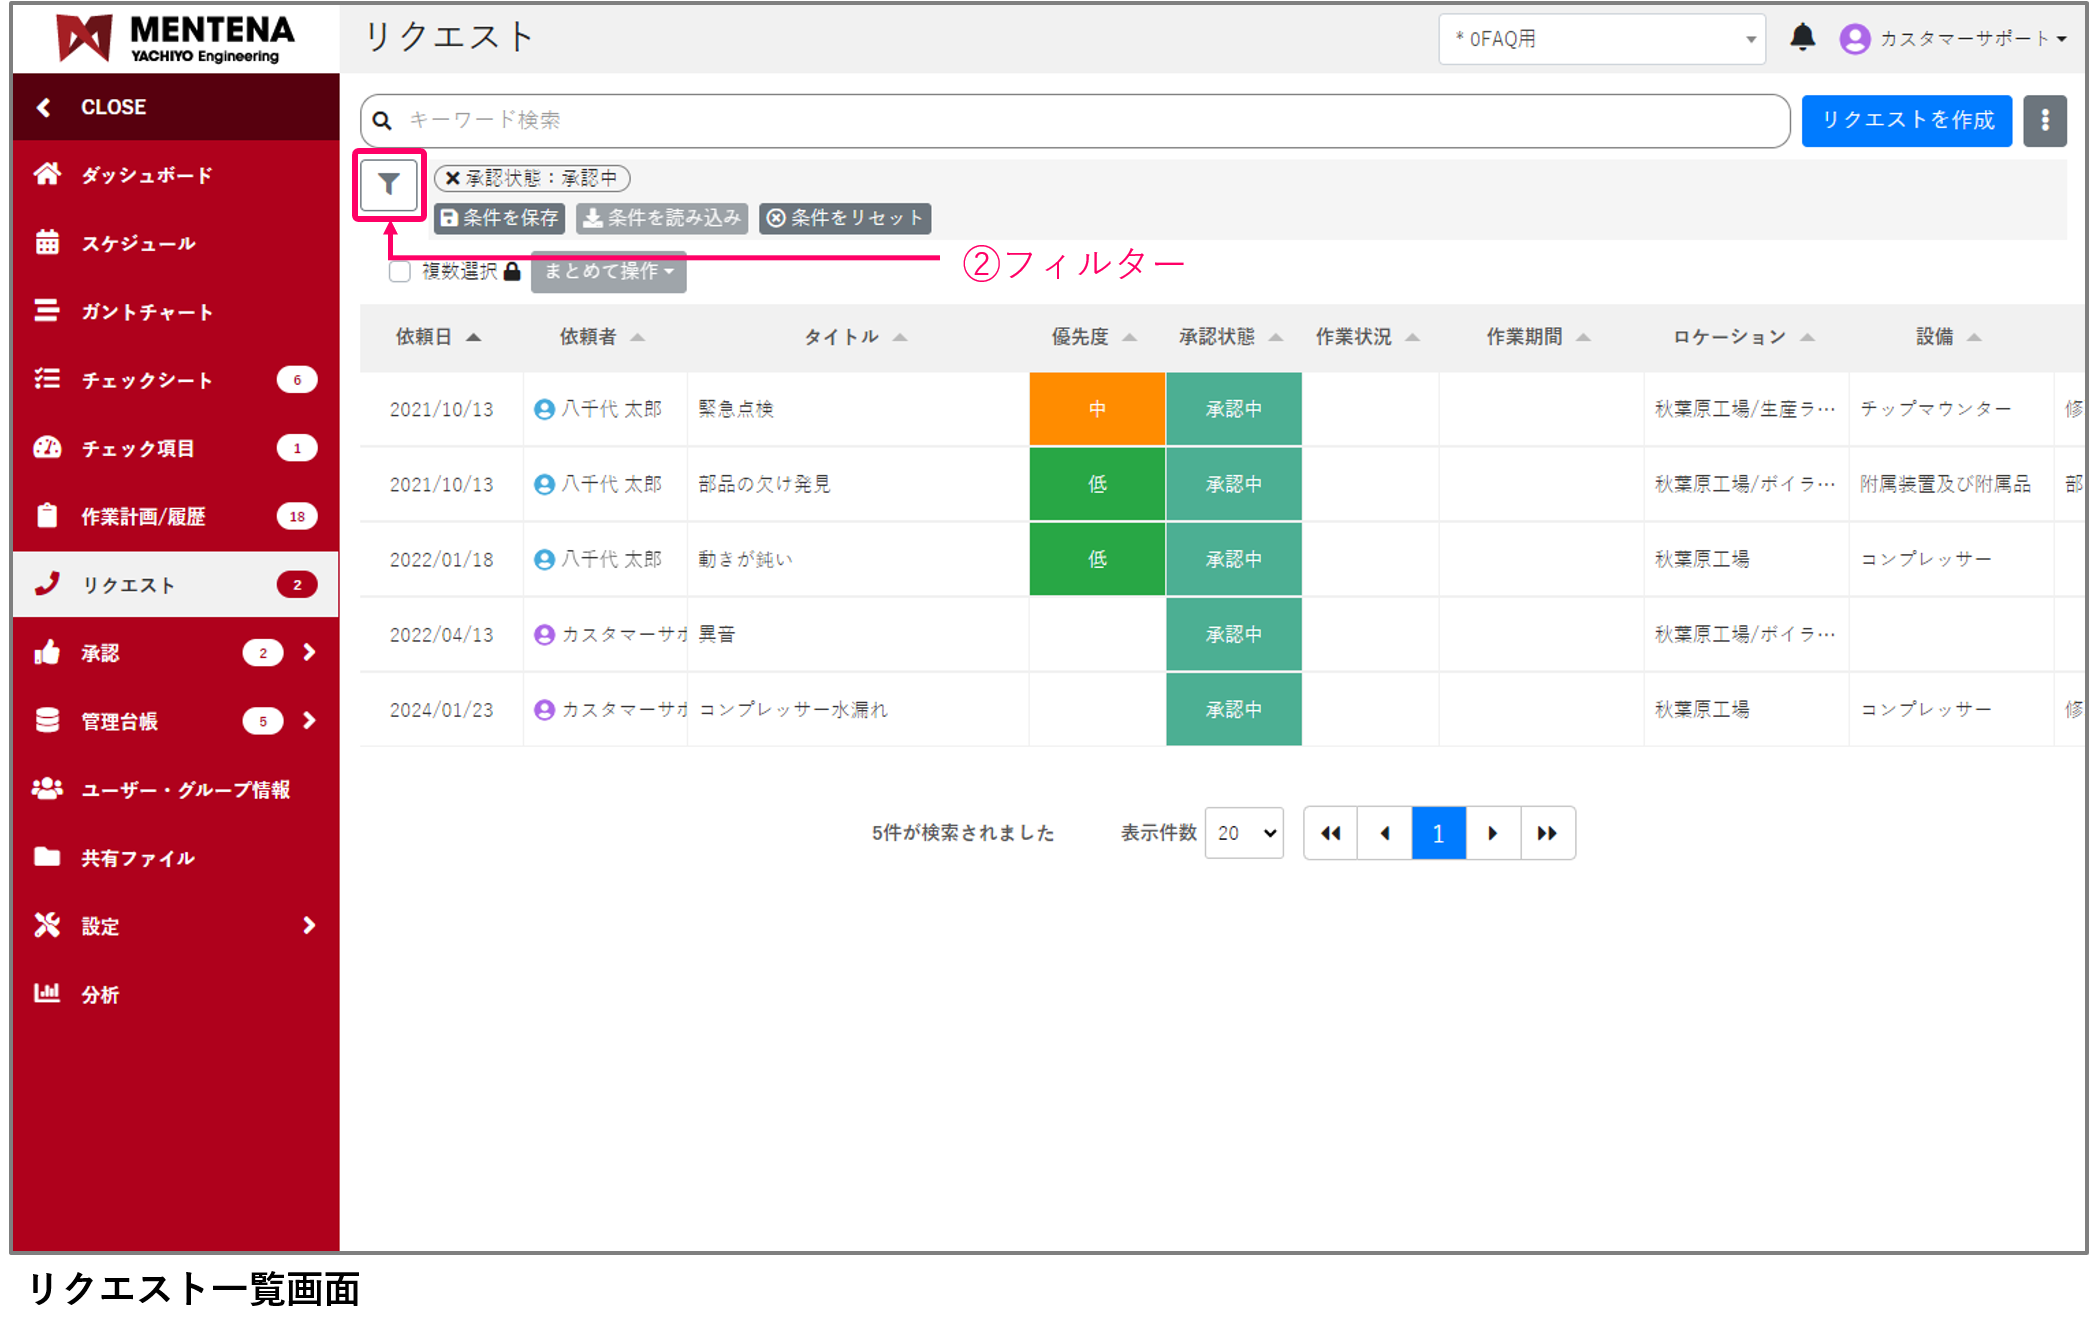
Task: Sort by 依頼日 column arrow
Action: click(474, 337)
